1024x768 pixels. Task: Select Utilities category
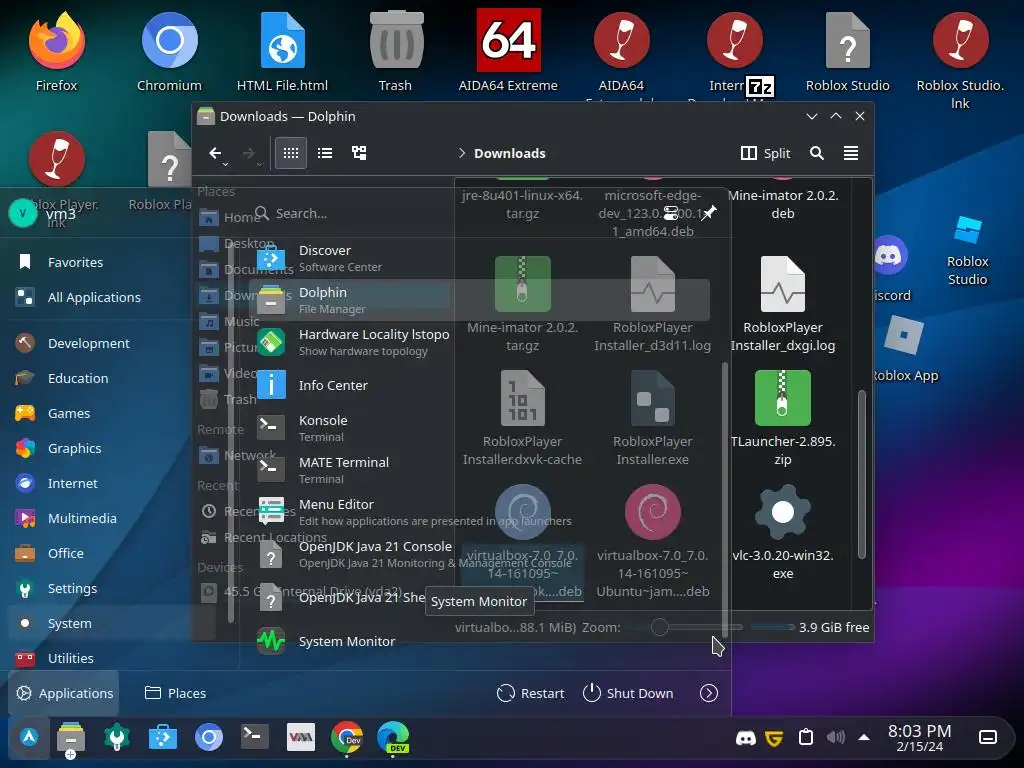pos(111,658)
